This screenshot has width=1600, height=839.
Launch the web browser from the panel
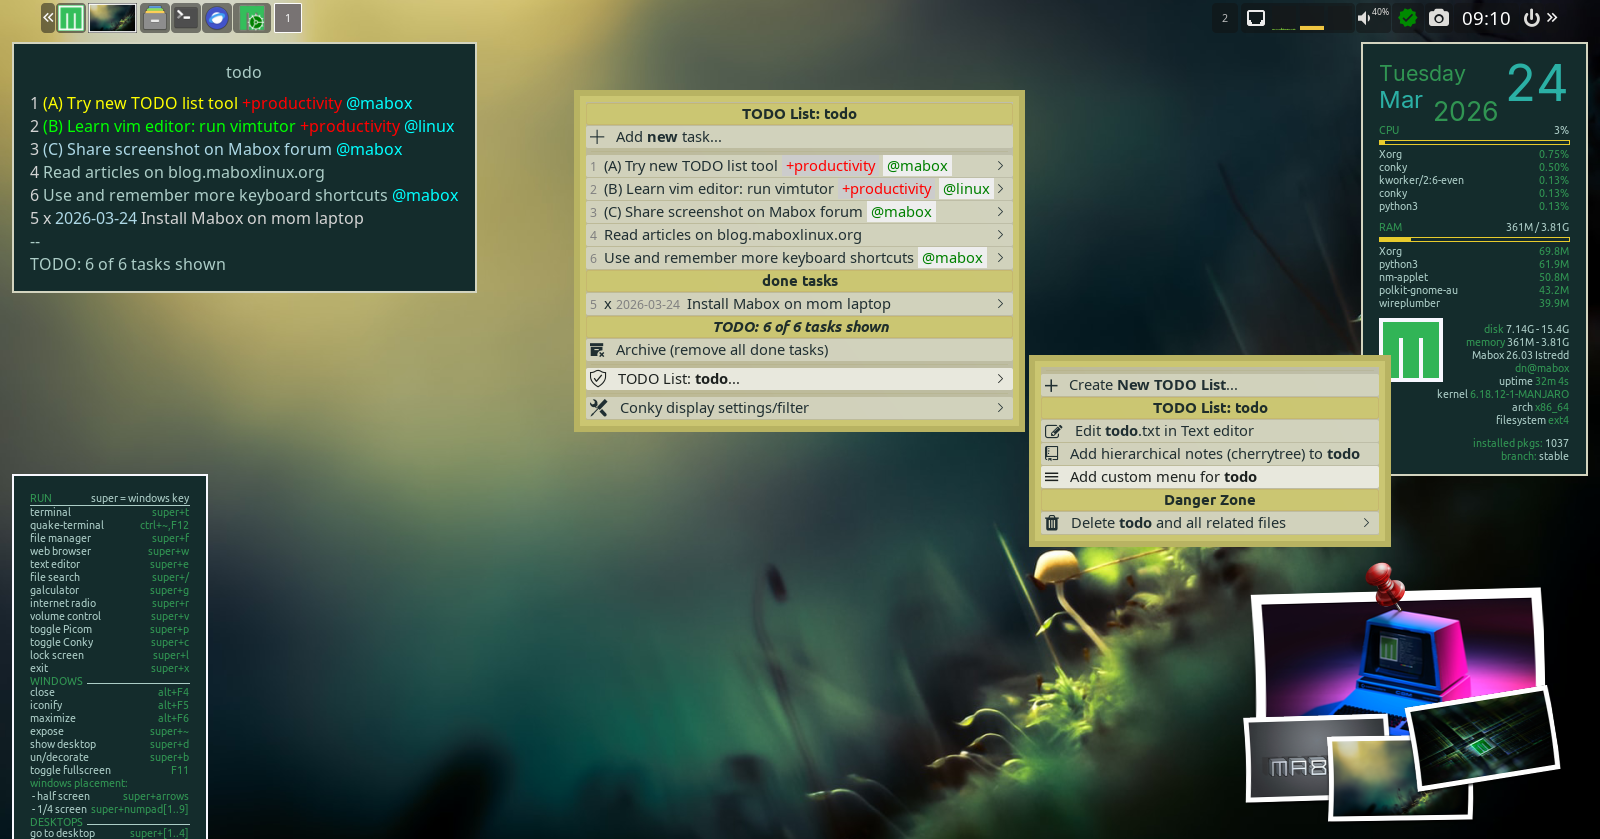tap(217, 18)
